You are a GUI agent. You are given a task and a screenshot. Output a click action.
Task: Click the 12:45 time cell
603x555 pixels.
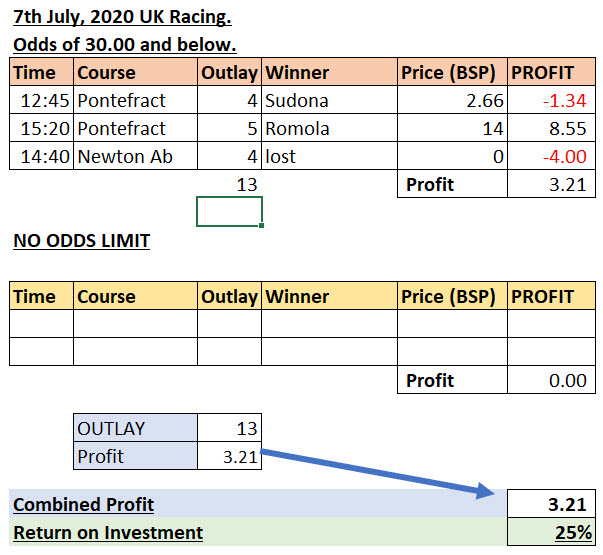tap(41, 101)
